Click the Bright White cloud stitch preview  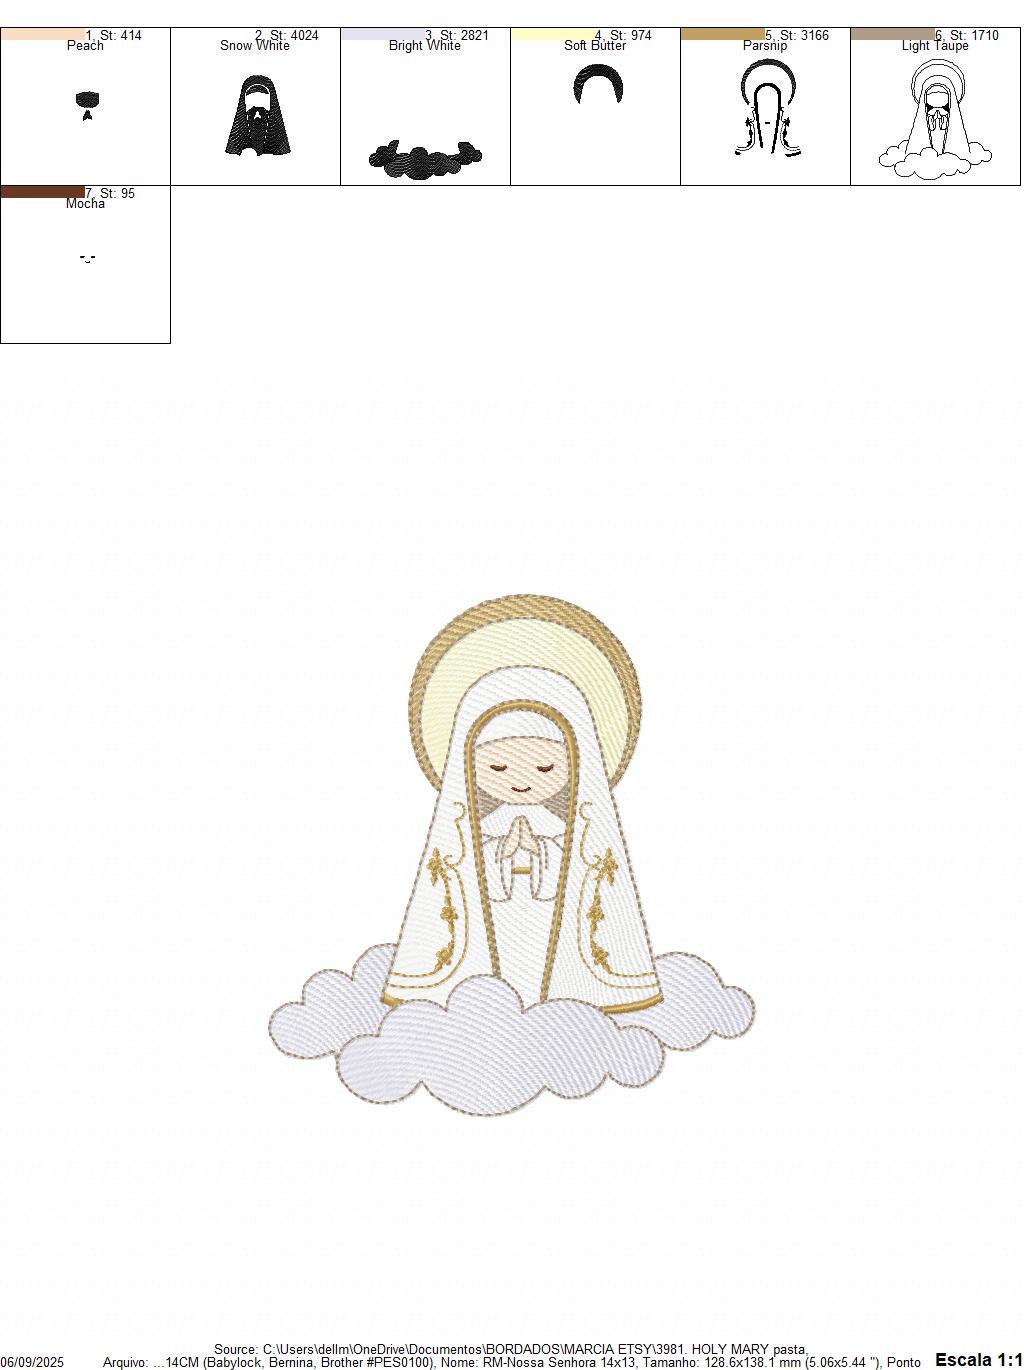point(425,155)
